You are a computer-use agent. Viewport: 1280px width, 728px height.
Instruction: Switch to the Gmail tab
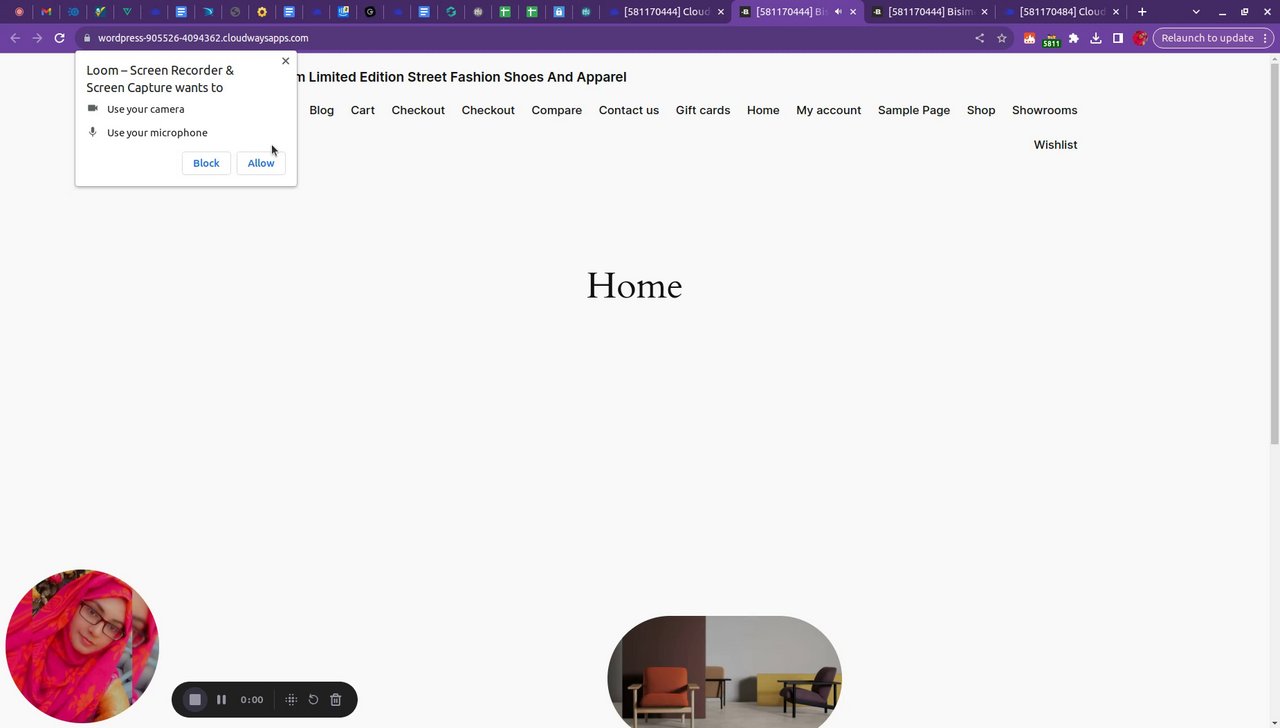[46, 12]
